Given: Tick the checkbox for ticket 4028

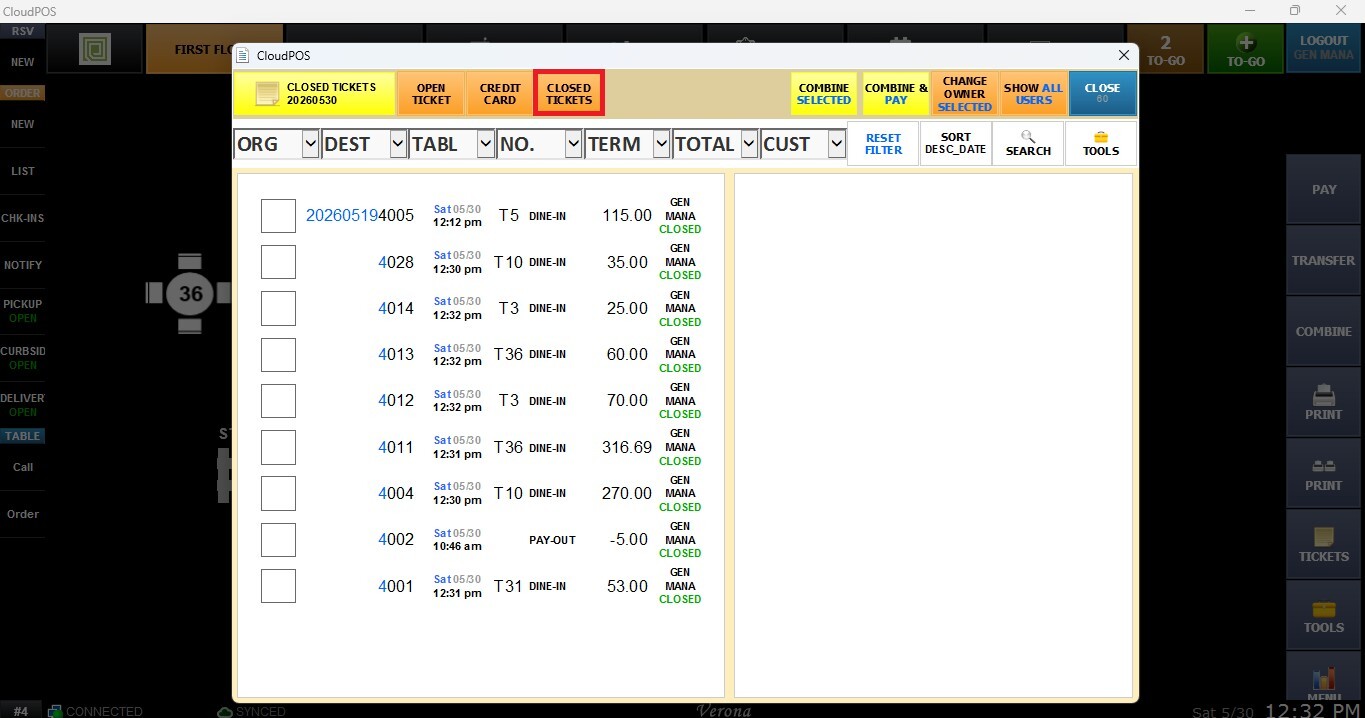Looking at the screenshot, I should click(278, 262).
